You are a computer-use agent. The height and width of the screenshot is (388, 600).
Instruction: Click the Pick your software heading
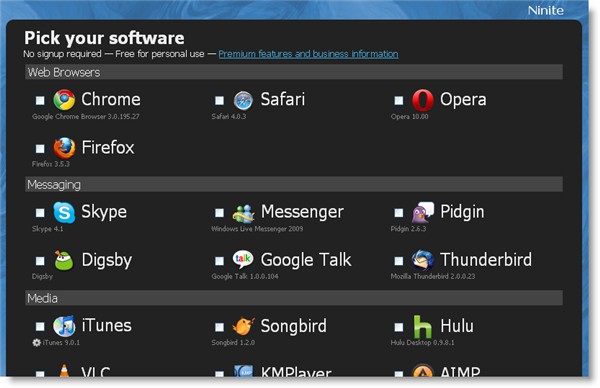point(104,38)
